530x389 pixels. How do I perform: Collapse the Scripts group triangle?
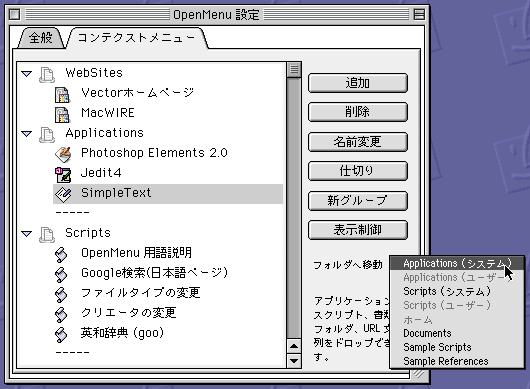[26, 234]
